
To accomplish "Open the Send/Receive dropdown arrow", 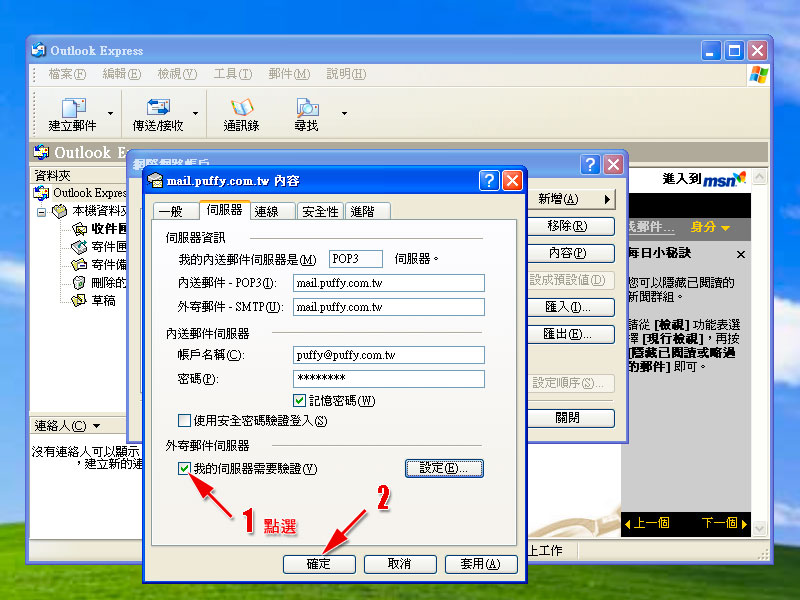I will point(195,113).
